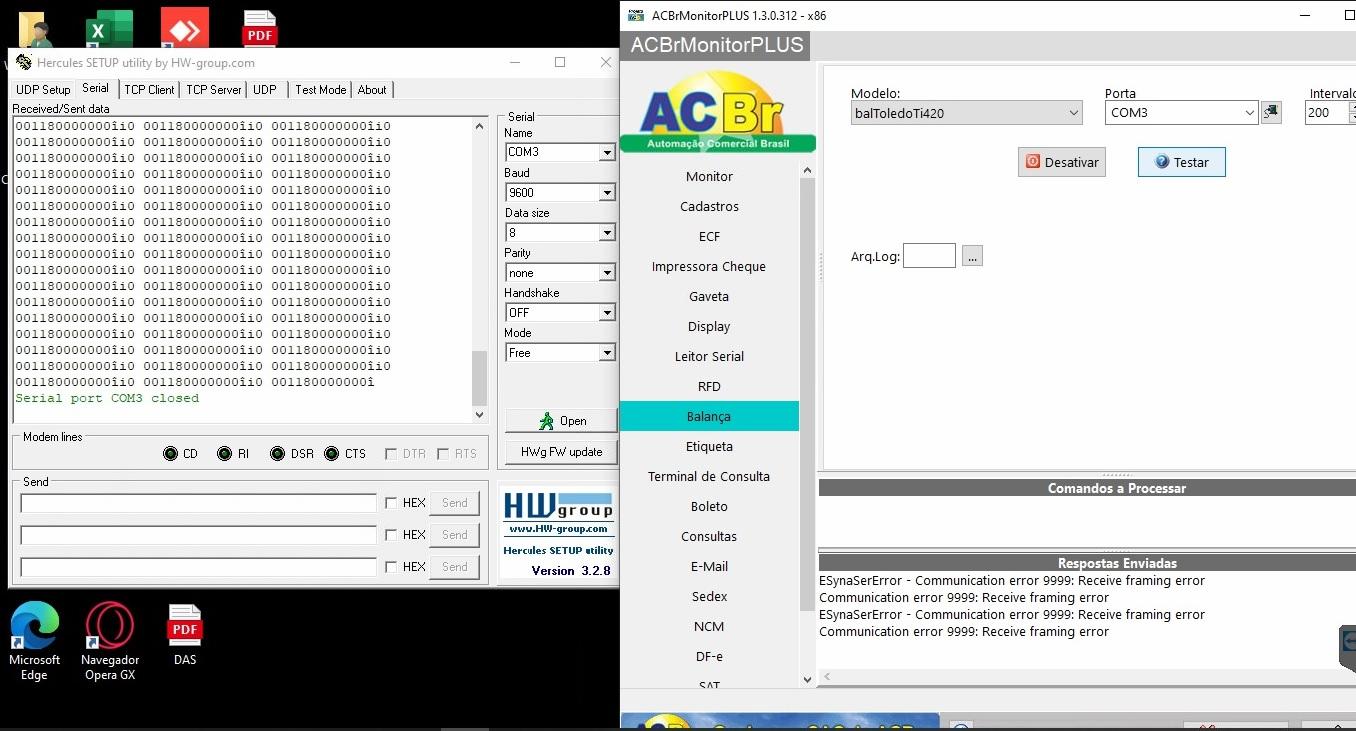Select Monitor in ACBr sidebar
The height and width of the screenshot is (731, 1356).
[x=709, y=176]
